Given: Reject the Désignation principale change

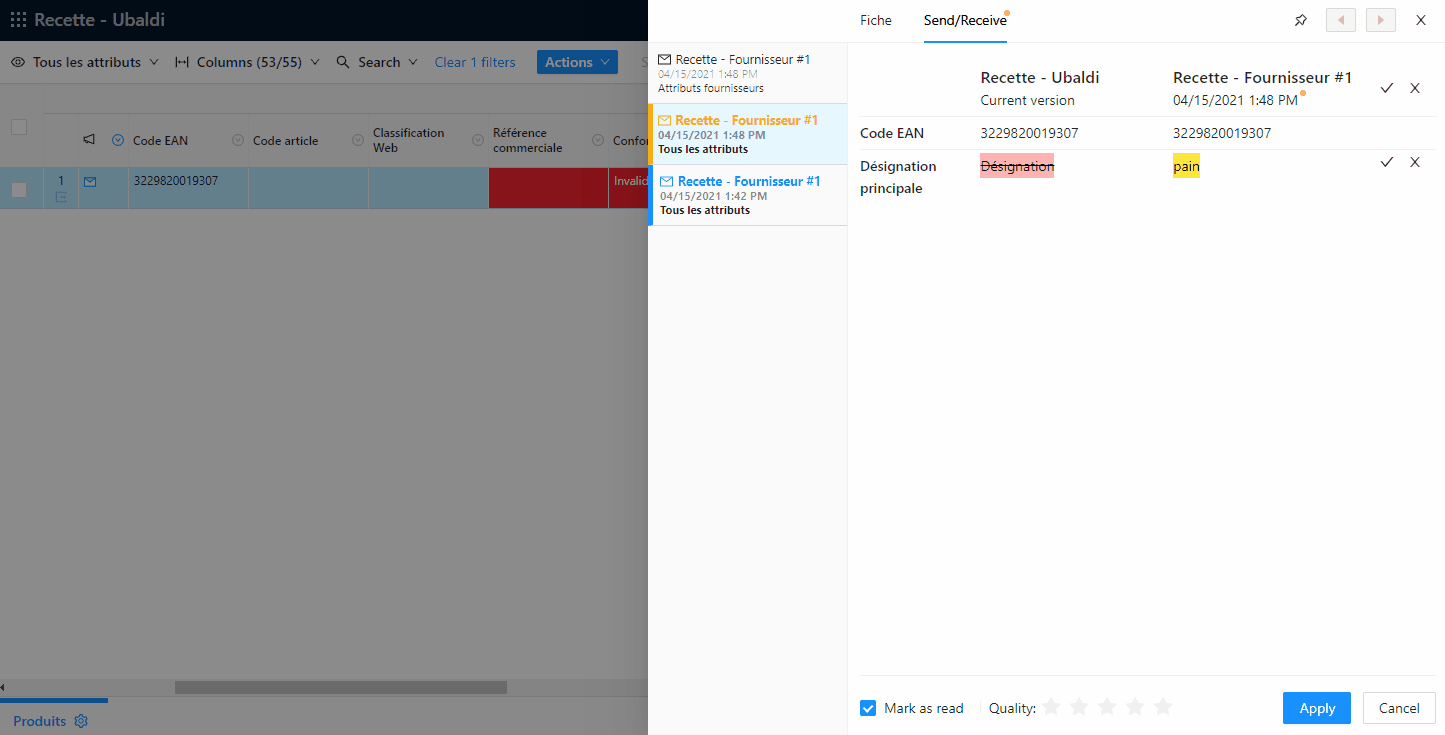Looking at the screenshot, I should coord(1415,162).
